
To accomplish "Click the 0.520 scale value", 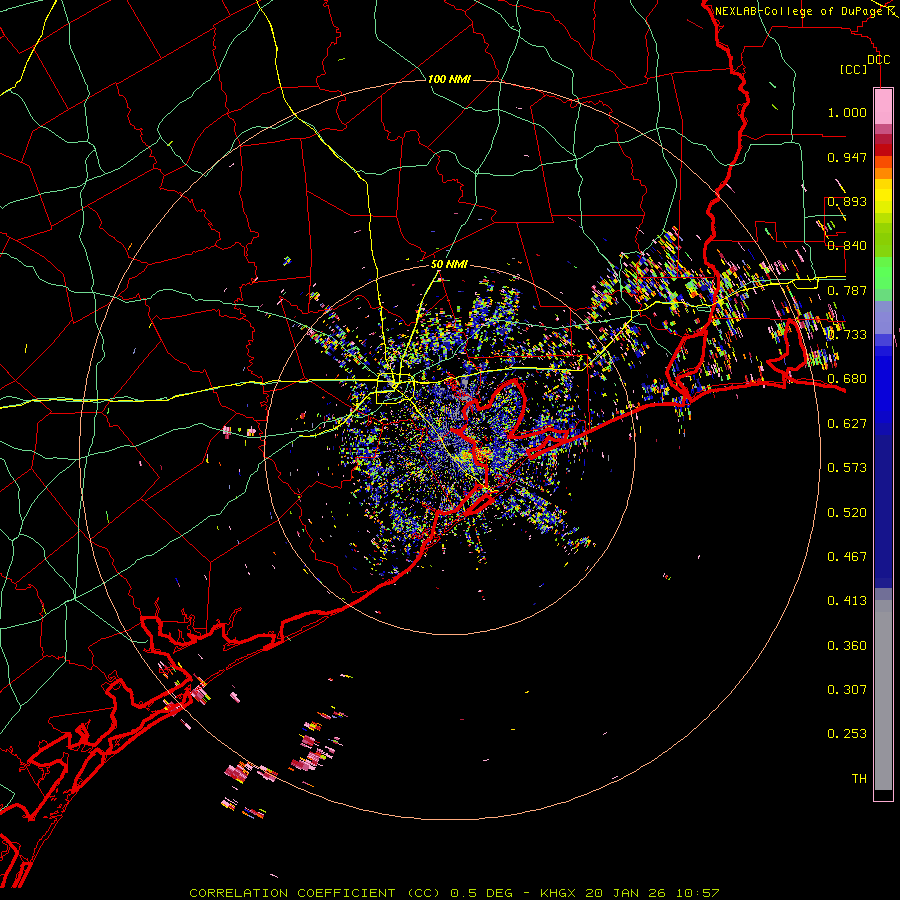I will click(x=847, y=513).
